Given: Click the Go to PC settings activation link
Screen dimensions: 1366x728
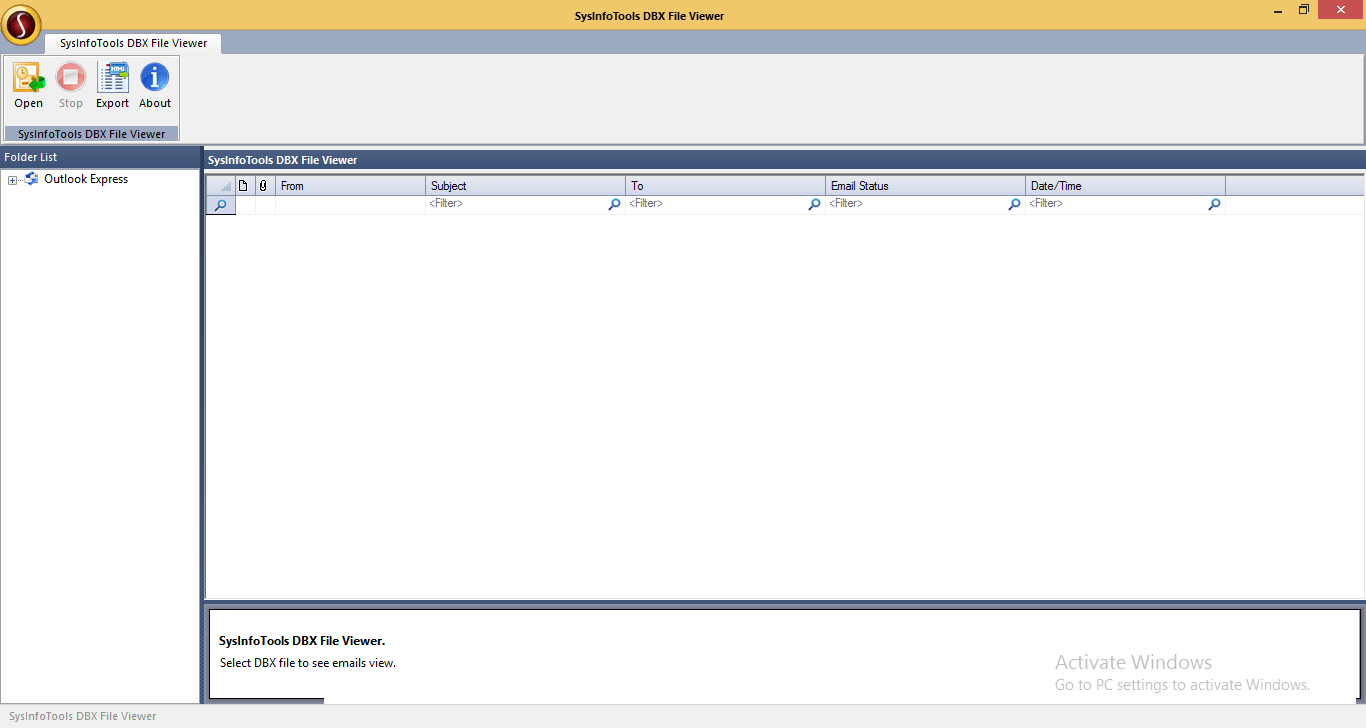Looking at the screenshot, I should click(x=1182, y=684).
